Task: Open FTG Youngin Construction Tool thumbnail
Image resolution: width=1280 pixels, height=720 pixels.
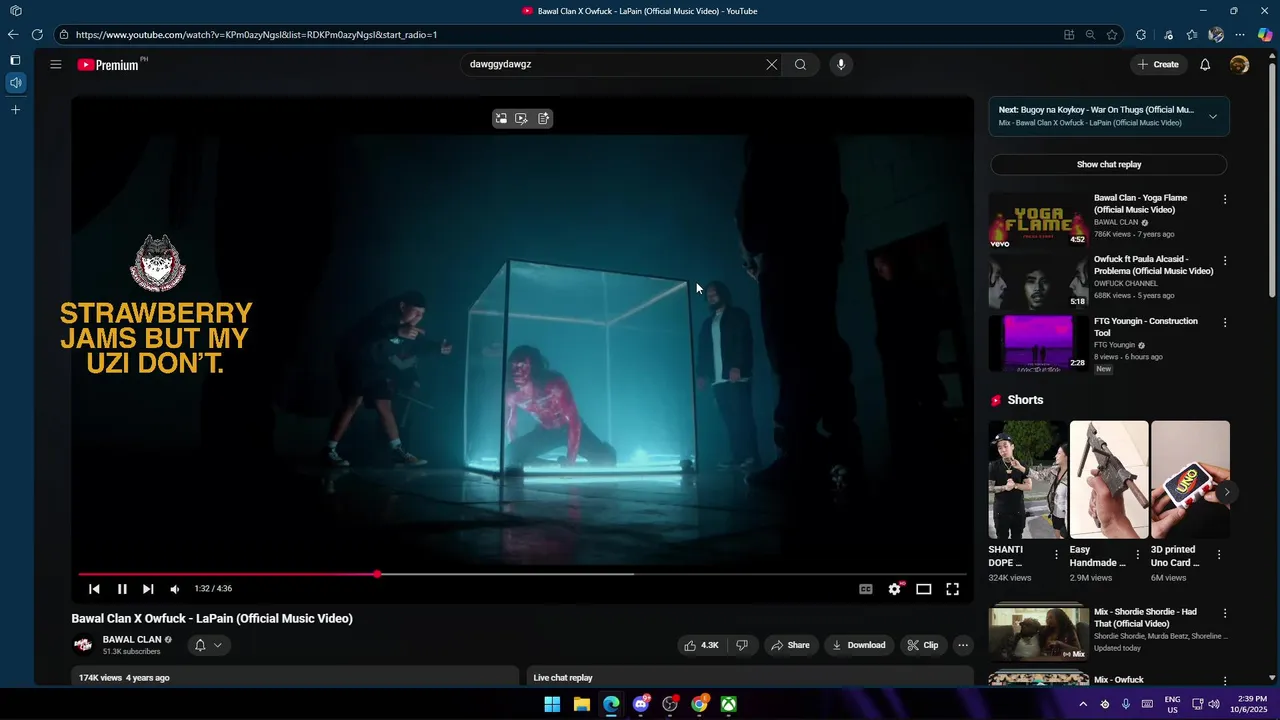Action: coord(1038,343)
